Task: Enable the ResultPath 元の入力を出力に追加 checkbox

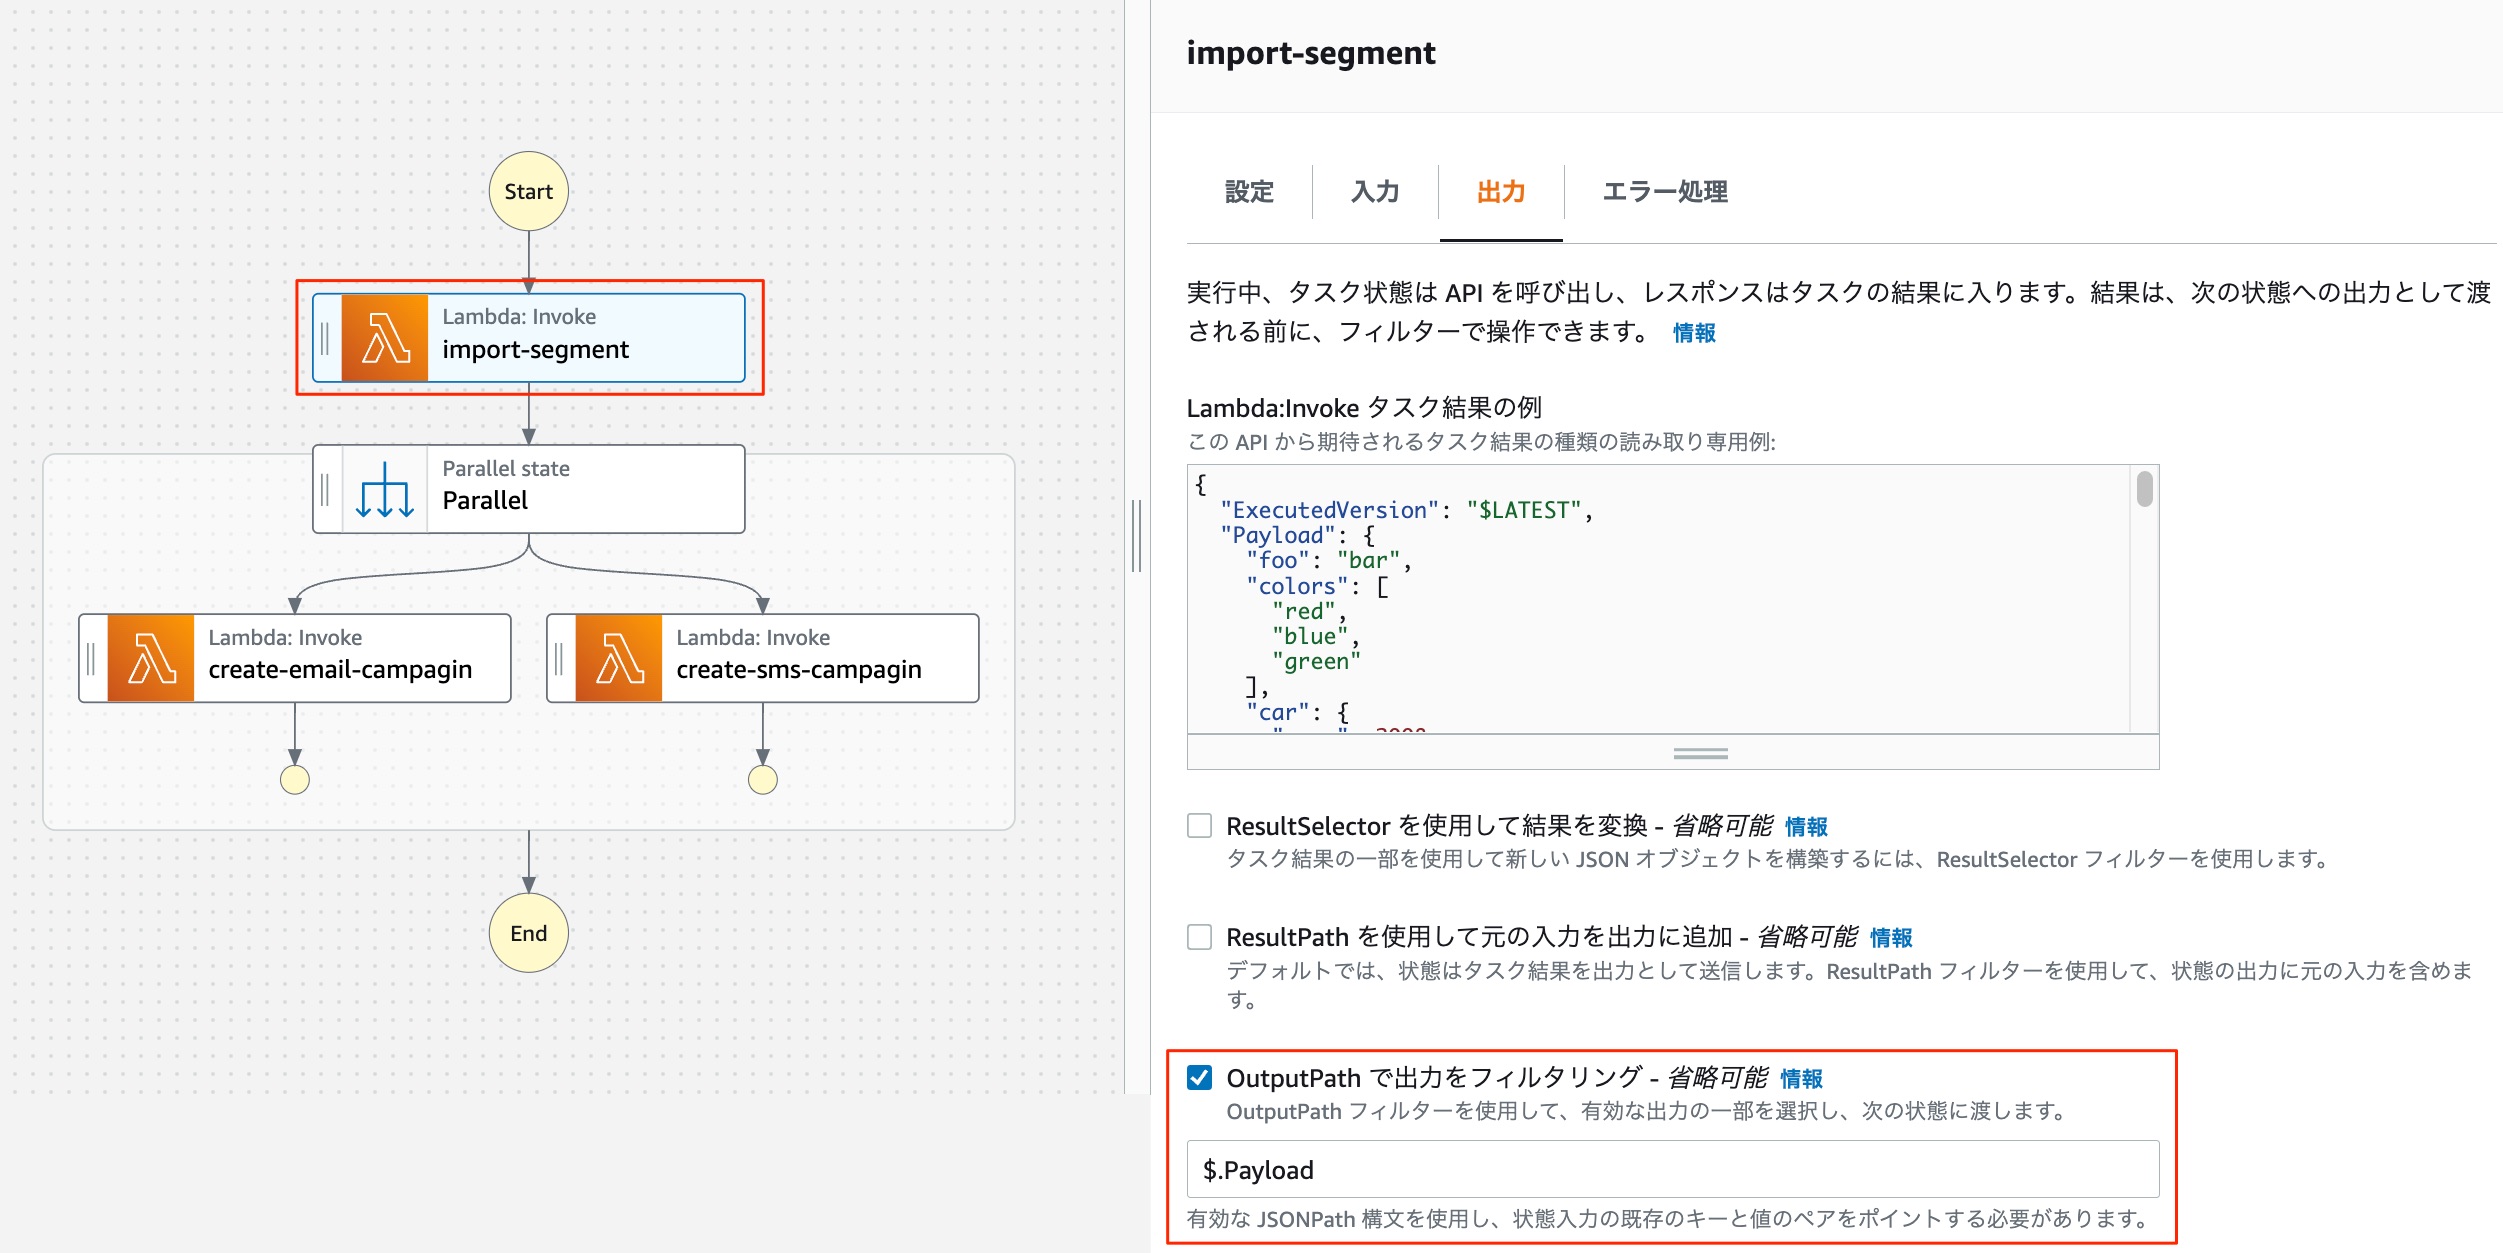Action: pyautogui.click(x=1197, y=937)
